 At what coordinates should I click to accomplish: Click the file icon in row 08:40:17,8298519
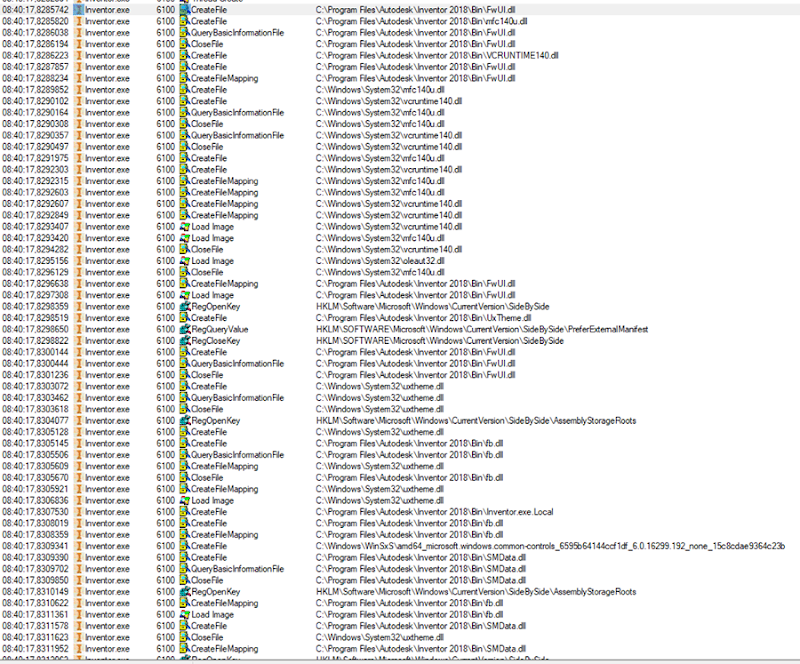(x=185, y=317)
